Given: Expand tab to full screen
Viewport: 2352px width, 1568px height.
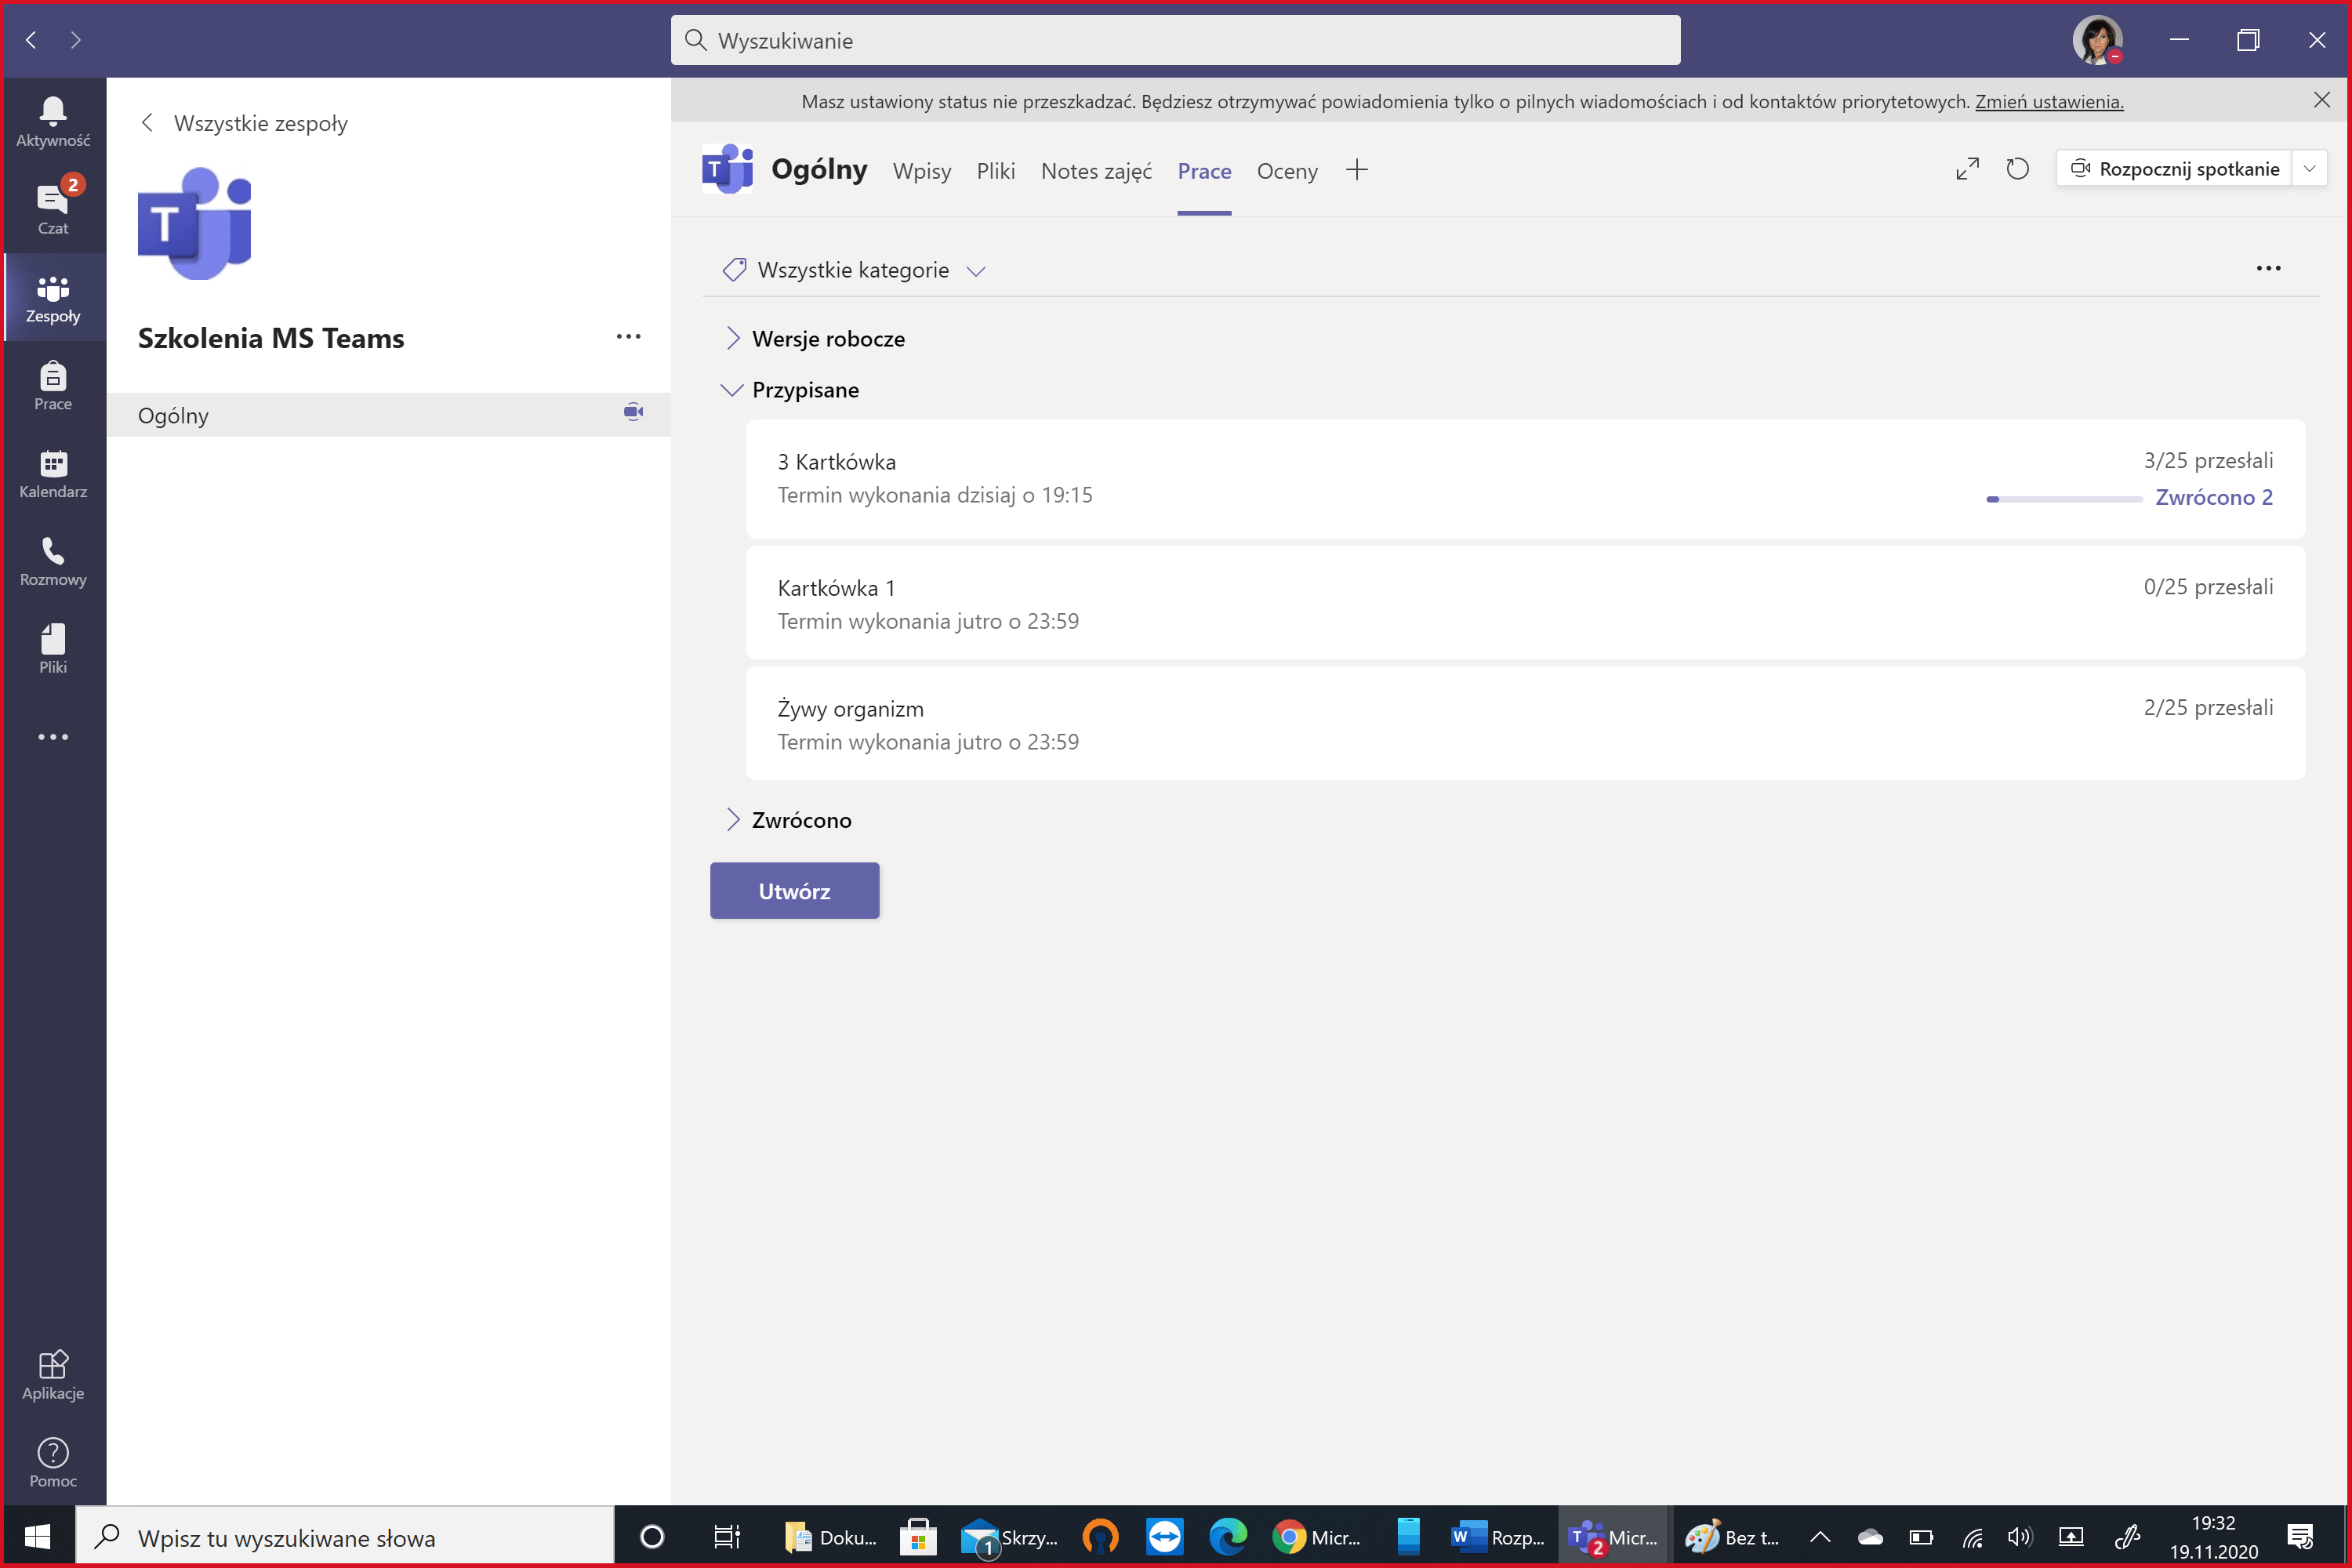Looking at the screenshot, I should click(1967, 169).
